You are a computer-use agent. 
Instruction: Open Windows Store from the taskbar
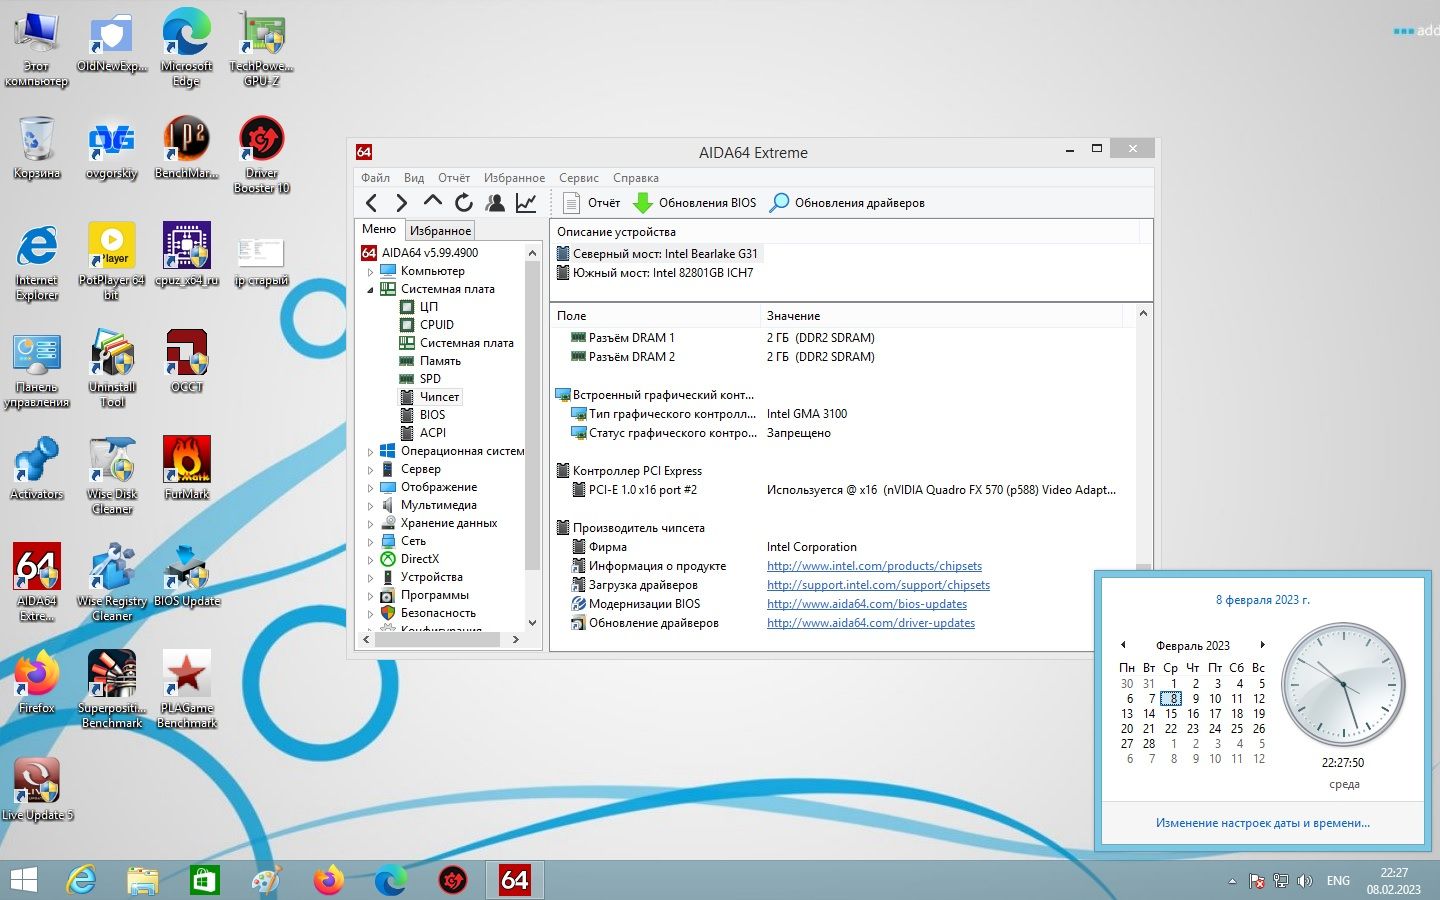coord(204,880)
